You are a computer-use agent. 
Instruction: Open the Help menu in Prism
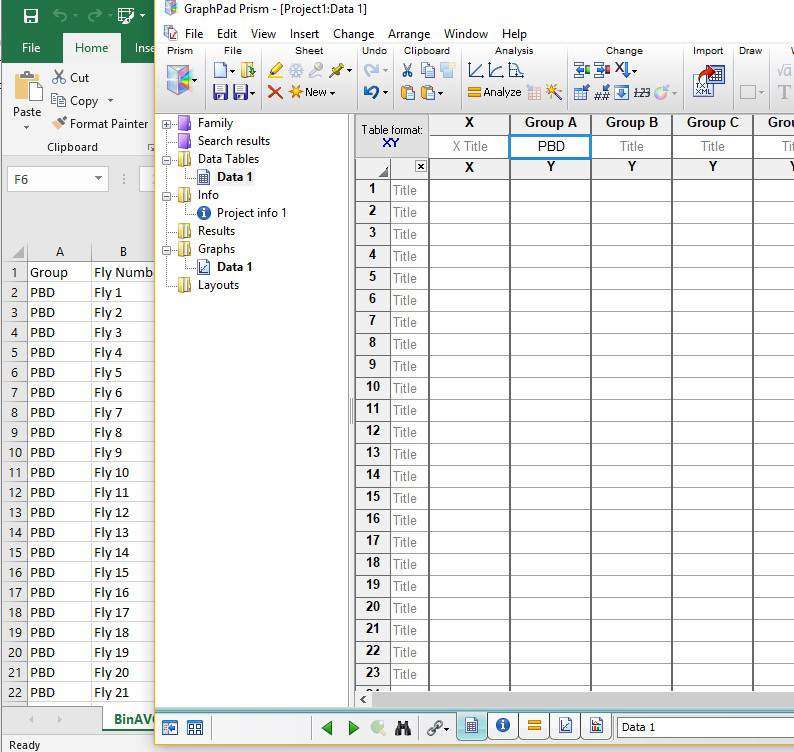514,34
